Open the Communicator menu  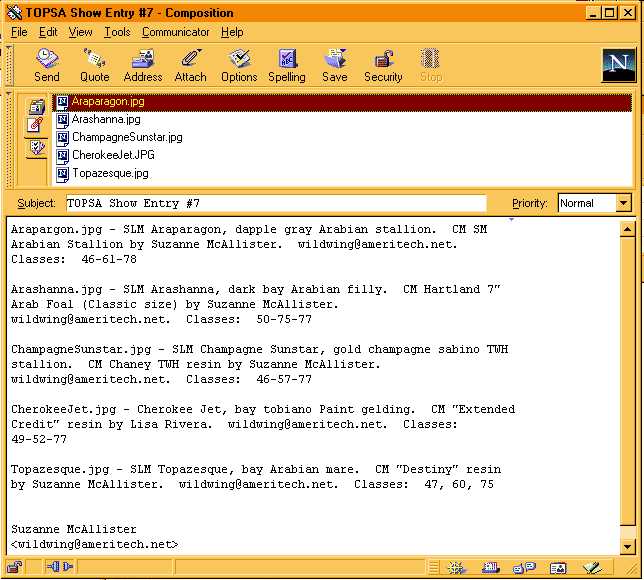tap(176, 32)
